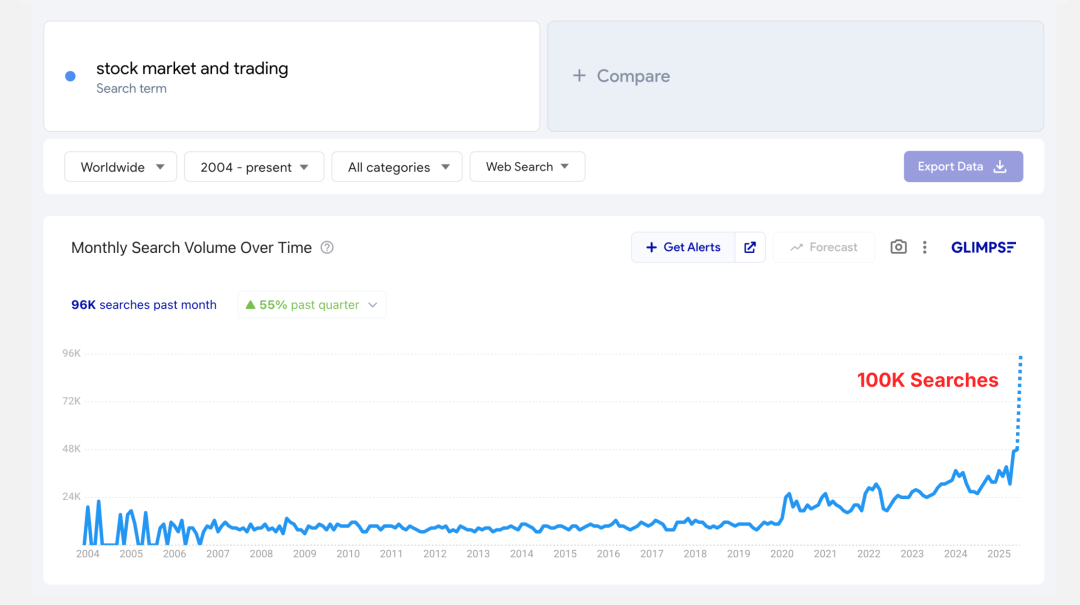Expand the 55% past quarter selector
The width and height of the screenshot is (1080, 605).
click(312, 305)
